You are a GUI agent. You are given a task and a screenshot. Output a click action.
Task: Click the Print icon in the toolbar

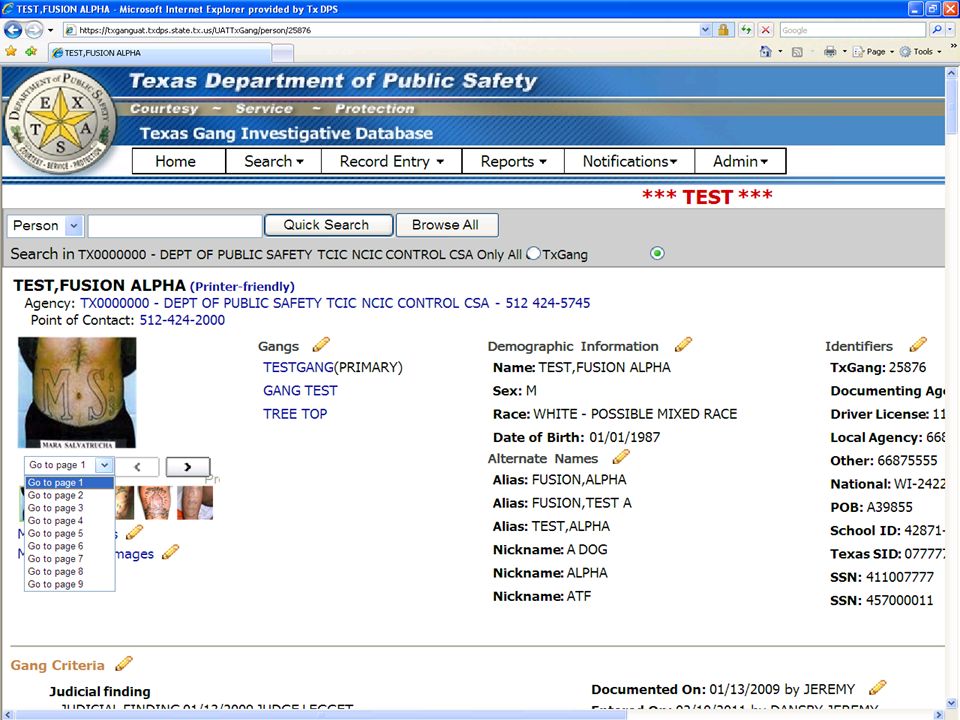click(830, 52)
